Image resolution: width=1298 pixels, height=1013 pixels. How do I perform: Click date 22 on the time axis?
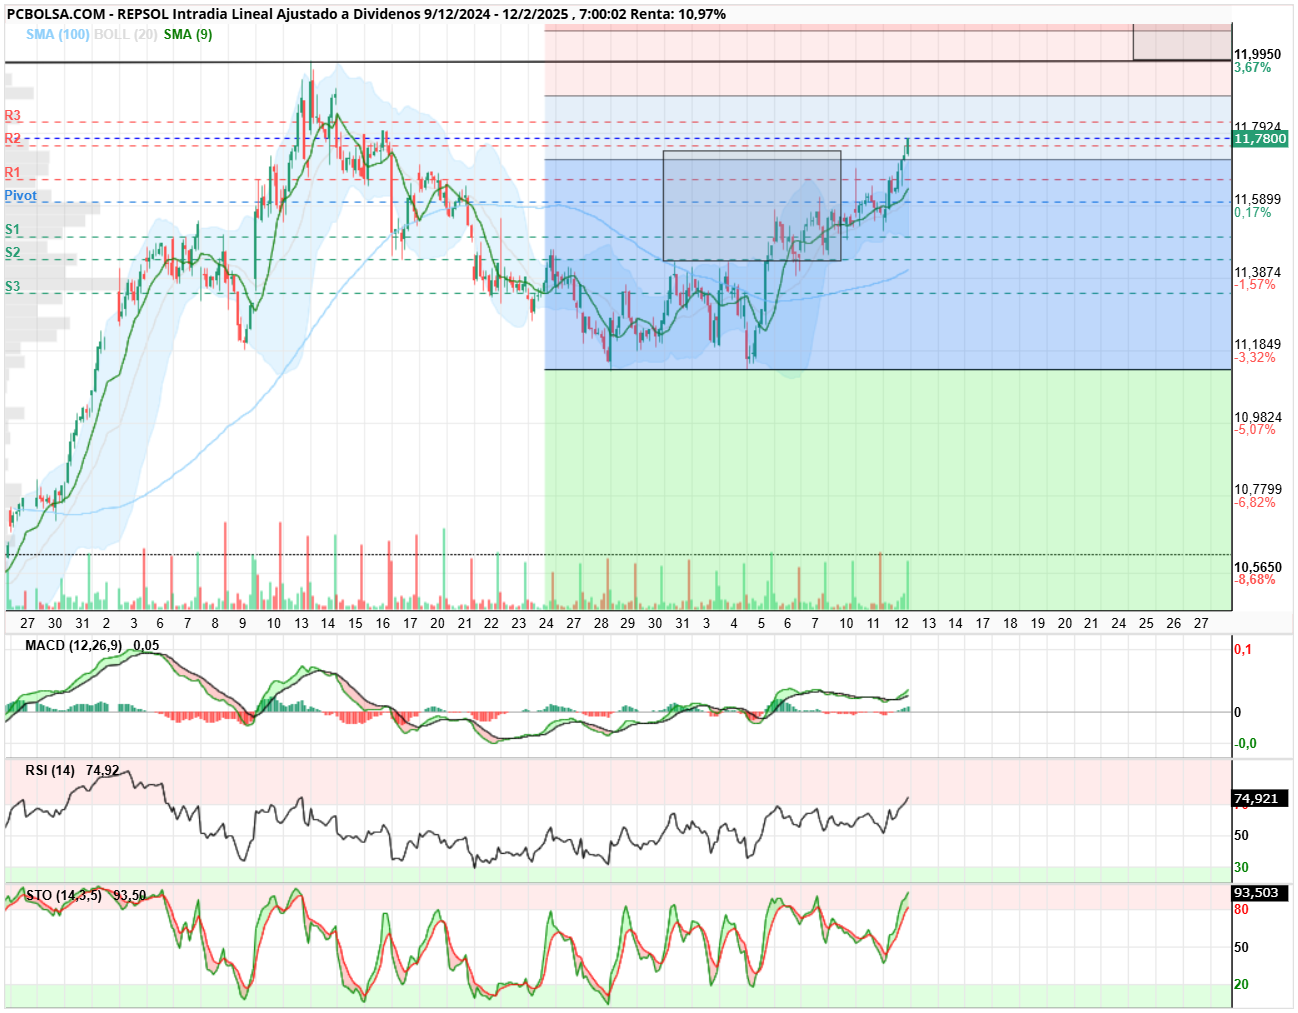491,623
